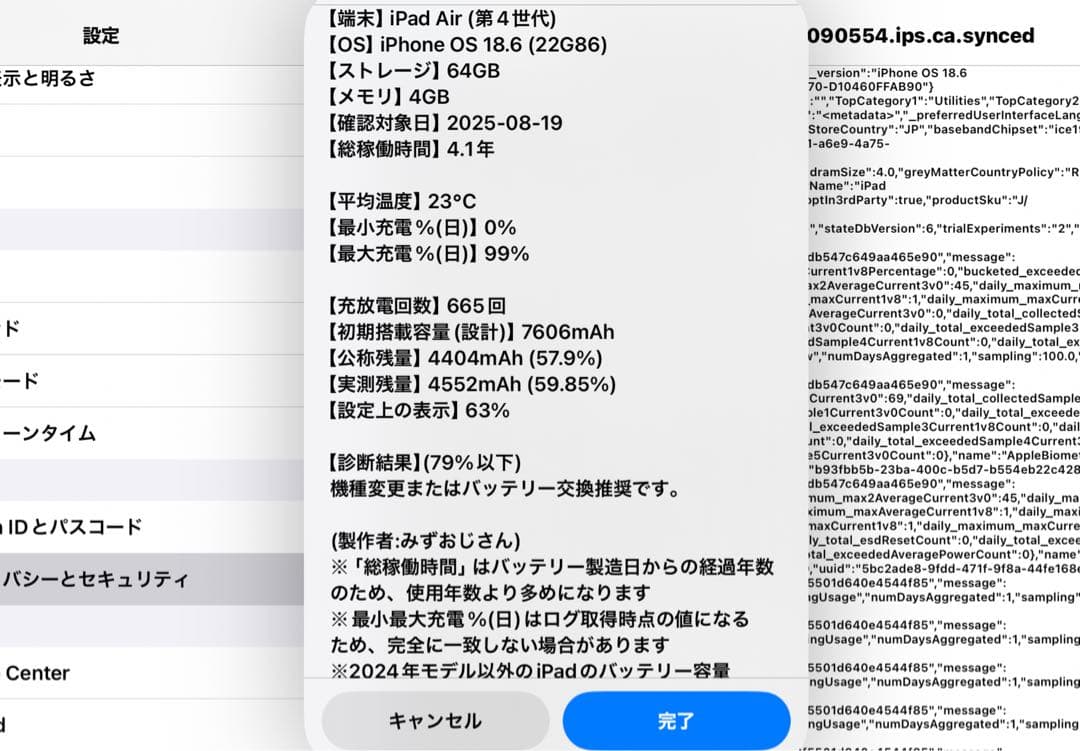This screenshot has width=1080, height=751.
Task: Open the Center row in Settings sidebar
Action: pyautogui.click(x=152, y=673)
